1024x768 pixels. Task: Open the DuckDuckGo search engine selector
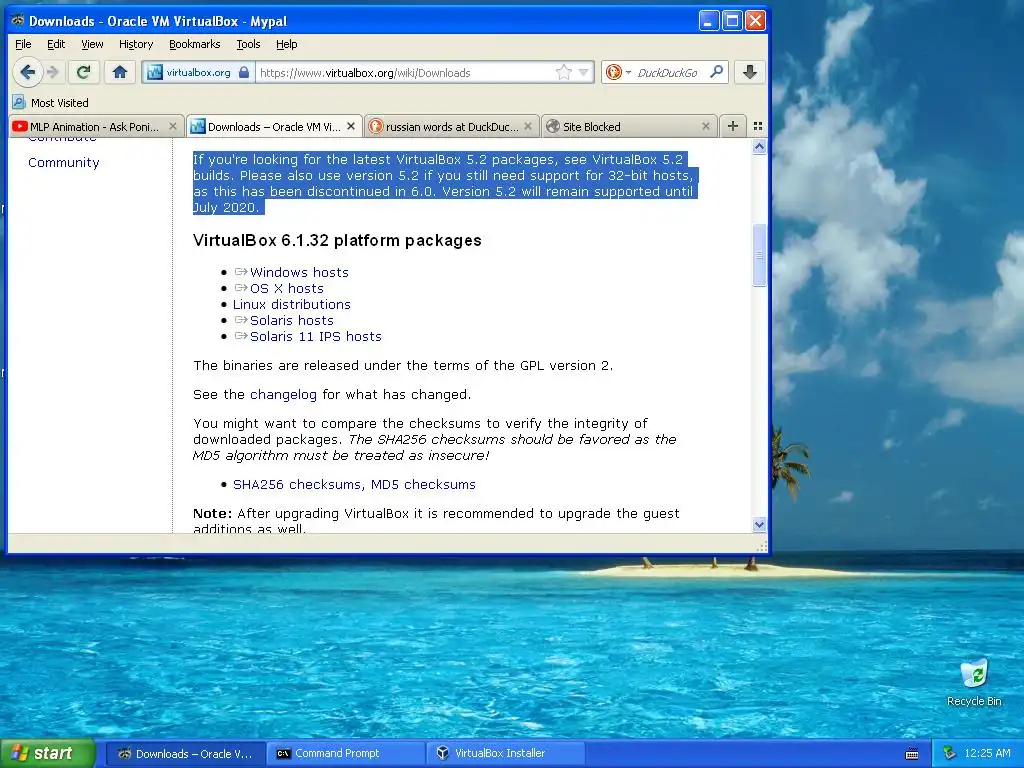click(617, 72)
